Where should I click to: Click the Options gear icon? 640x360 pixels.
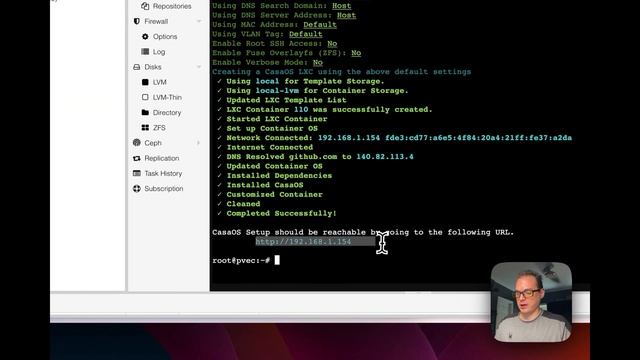145,37
